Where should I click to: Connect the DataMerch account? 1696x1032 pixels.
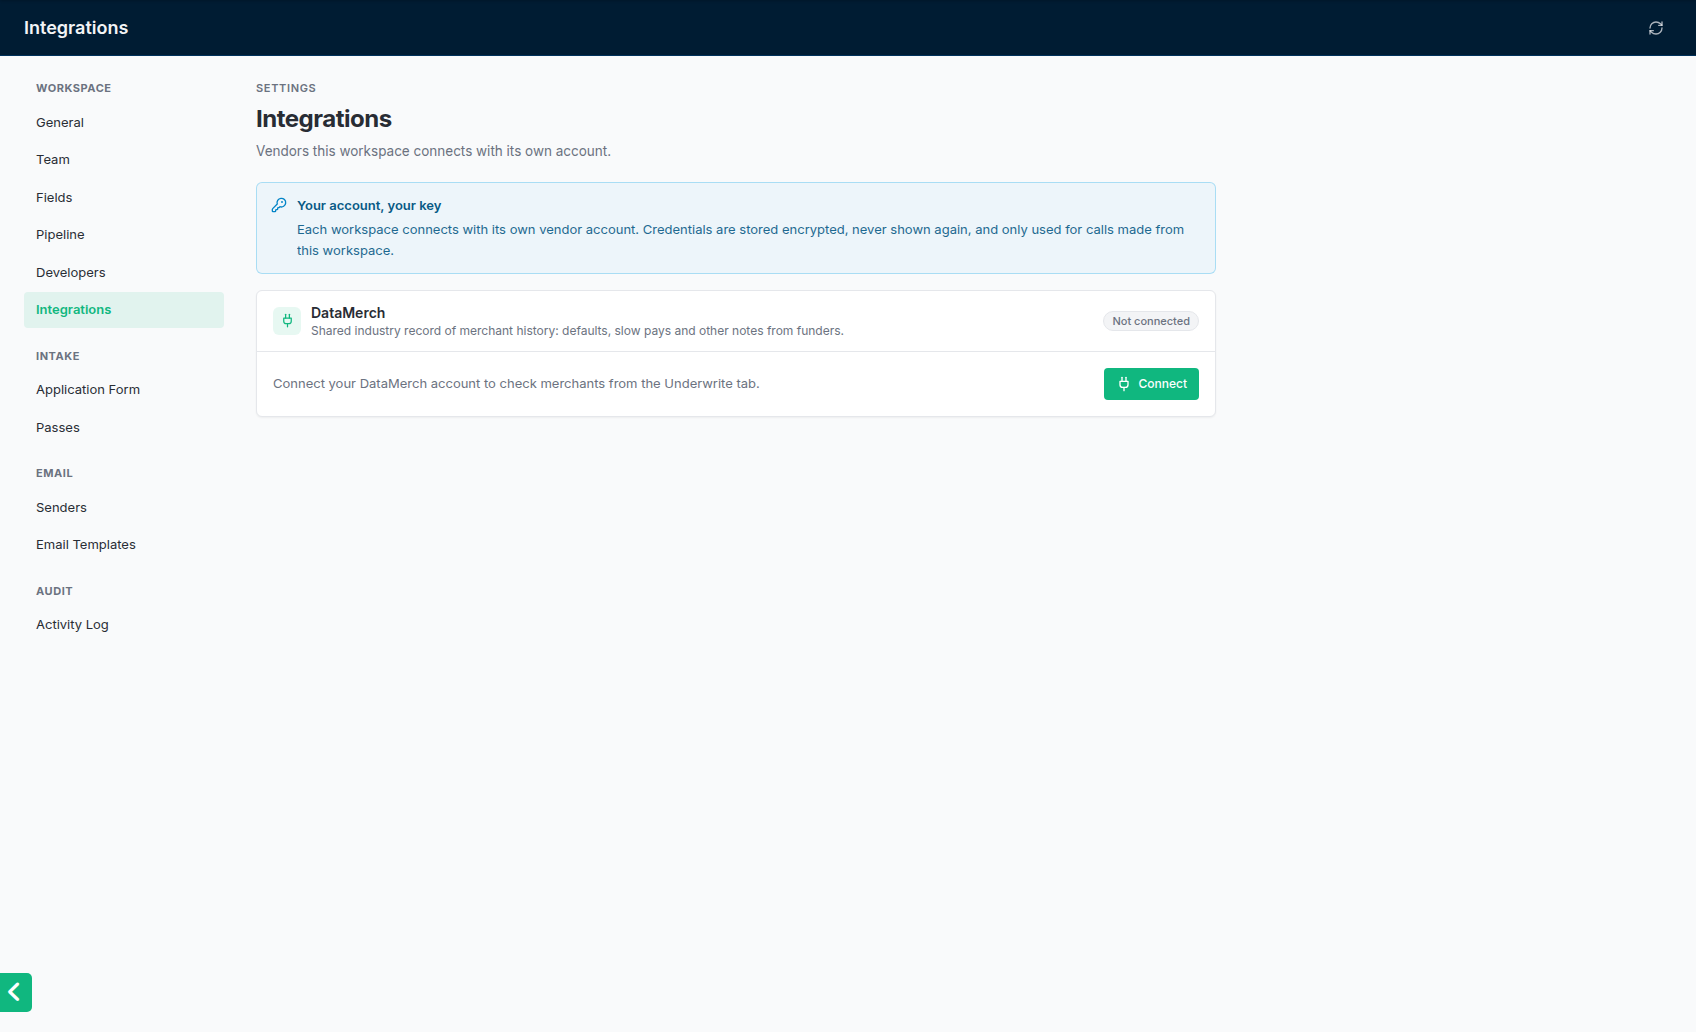1151,384
